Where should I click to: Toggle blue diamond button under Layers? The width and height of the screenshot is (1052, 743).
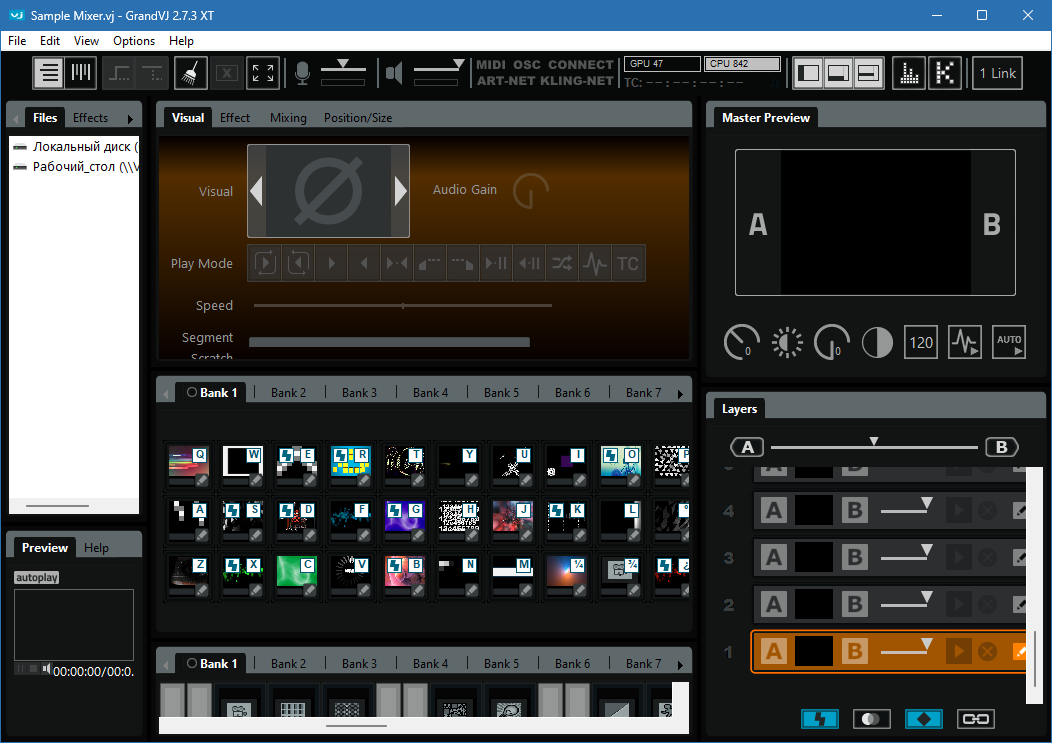click(924, 719)
